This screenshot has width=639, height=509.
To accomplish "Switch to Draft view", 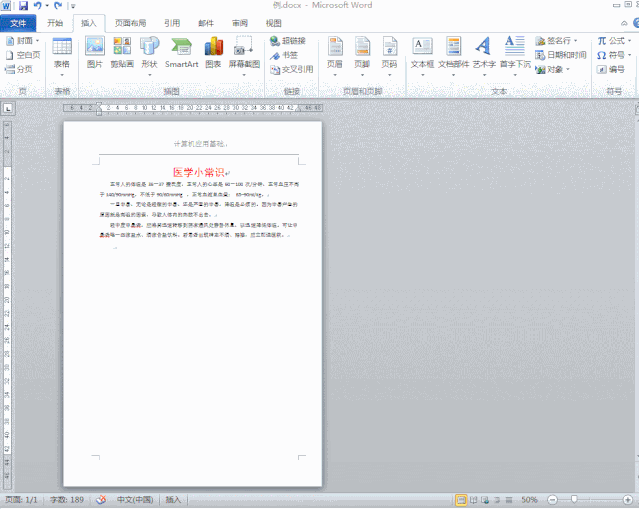I will coord(509,500).
